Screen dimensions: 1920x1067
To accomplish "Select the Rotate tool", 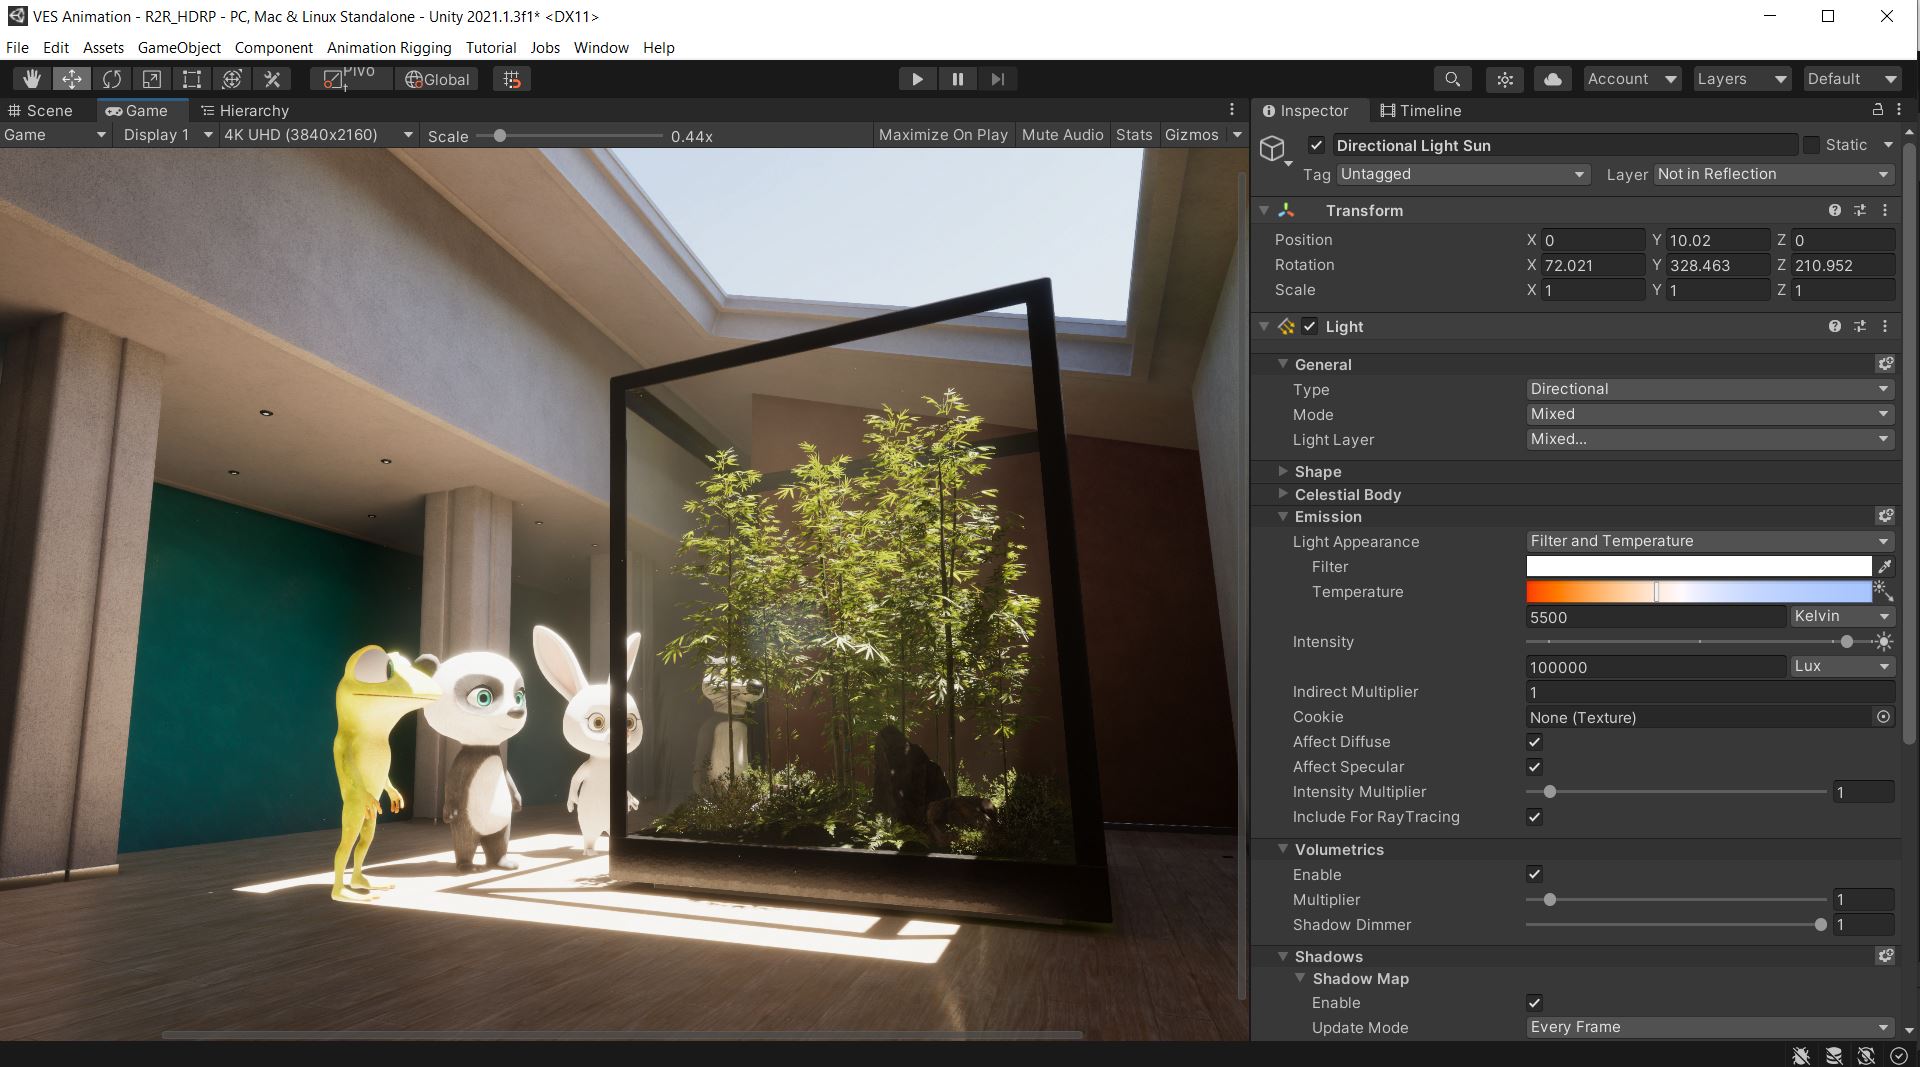I will click(x=111, y=78).
